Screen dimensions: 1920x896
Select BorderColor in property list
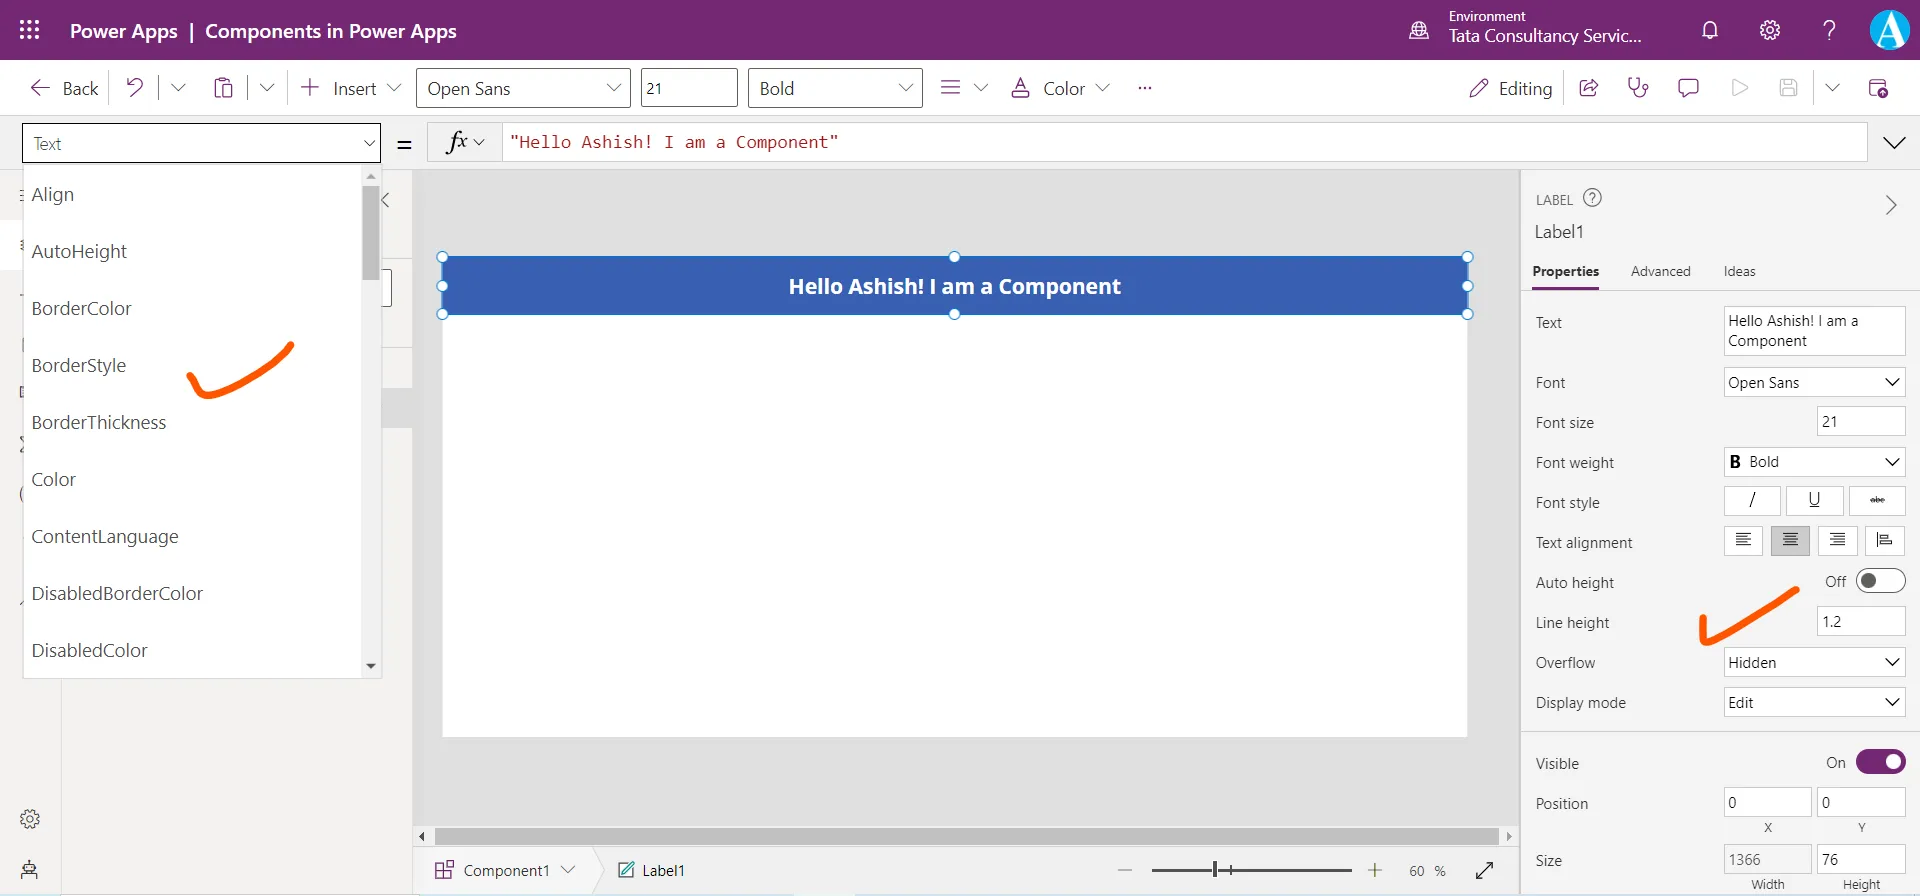click(192, 308)
